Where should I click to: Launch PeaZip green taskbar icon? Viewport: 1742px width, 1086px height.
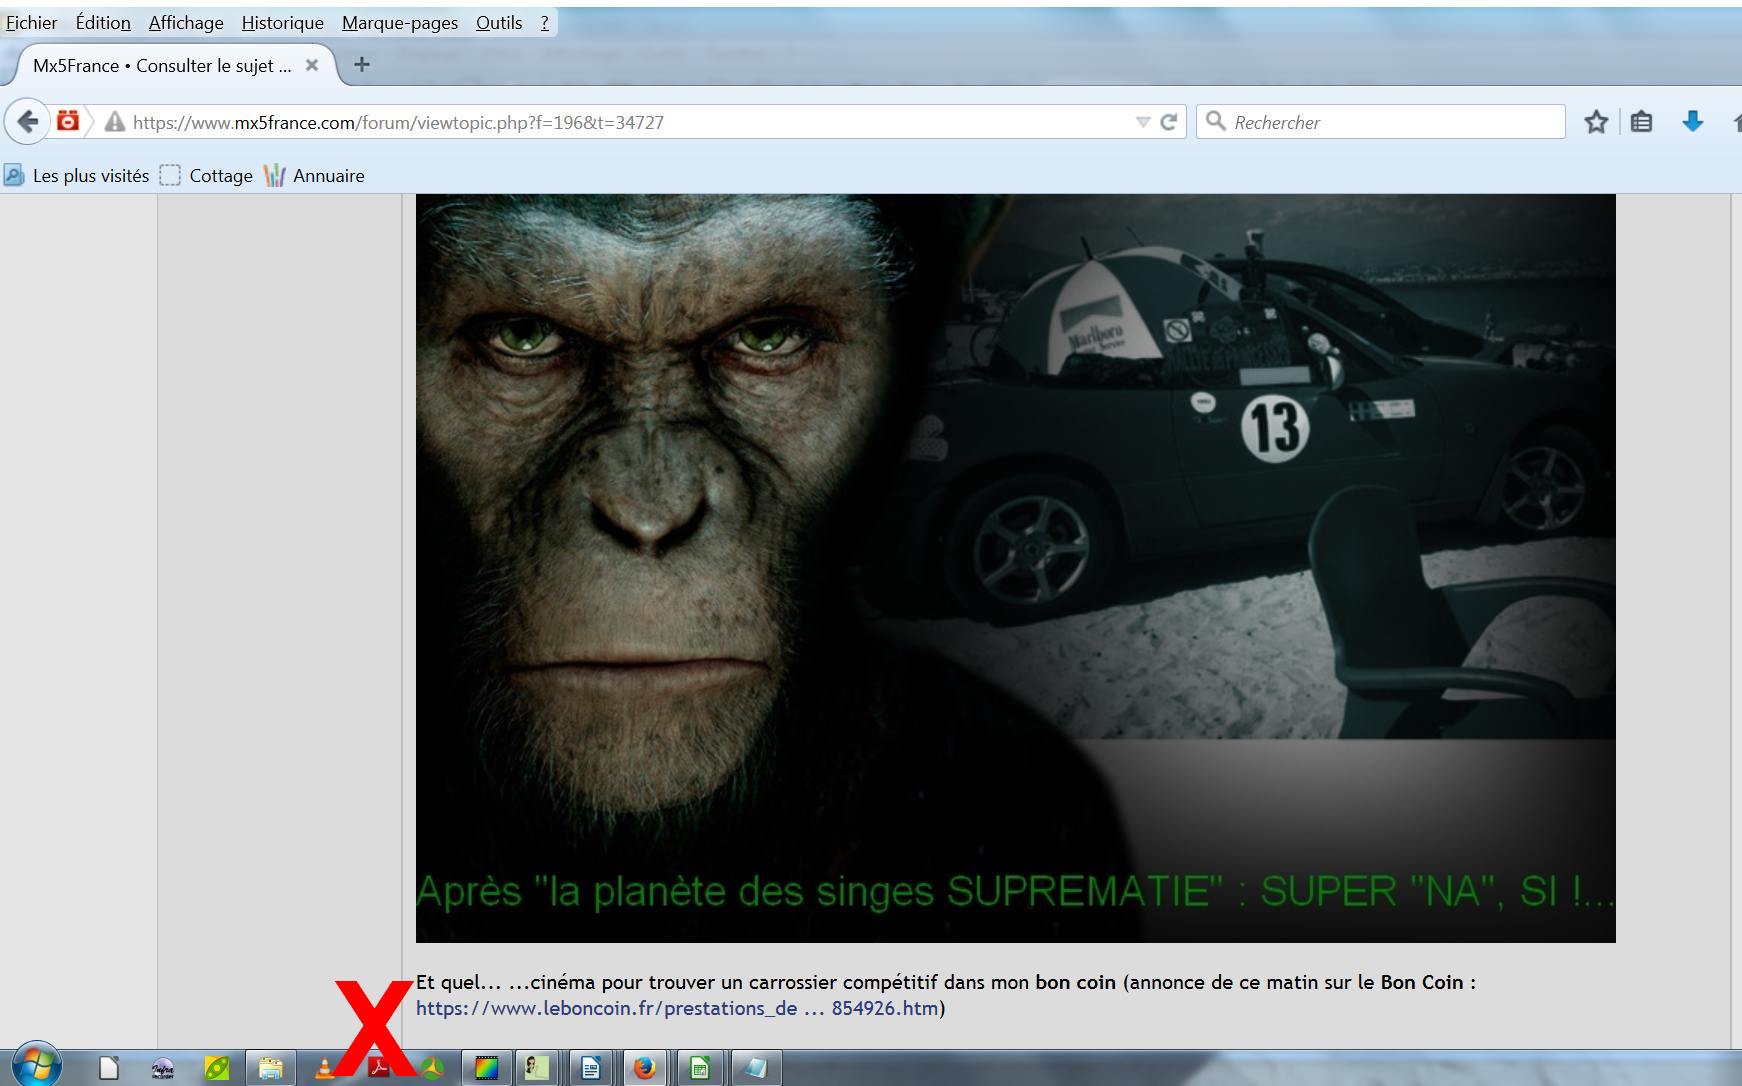(216, 1069)
